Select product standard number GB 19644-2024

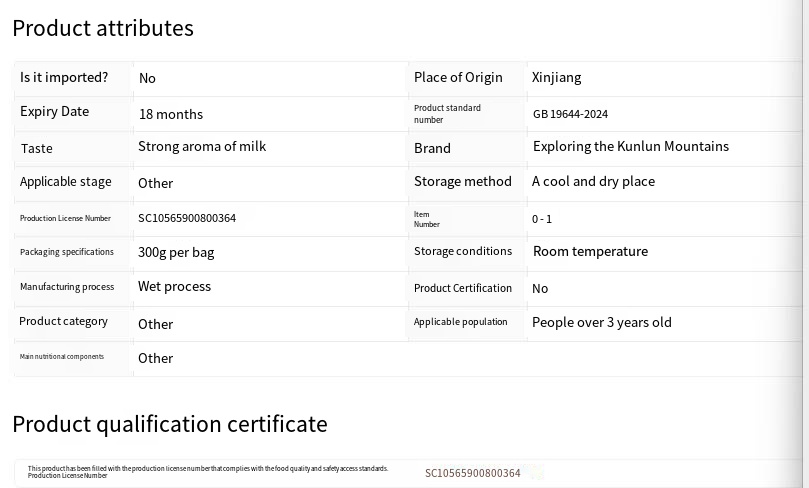(570, 114)
